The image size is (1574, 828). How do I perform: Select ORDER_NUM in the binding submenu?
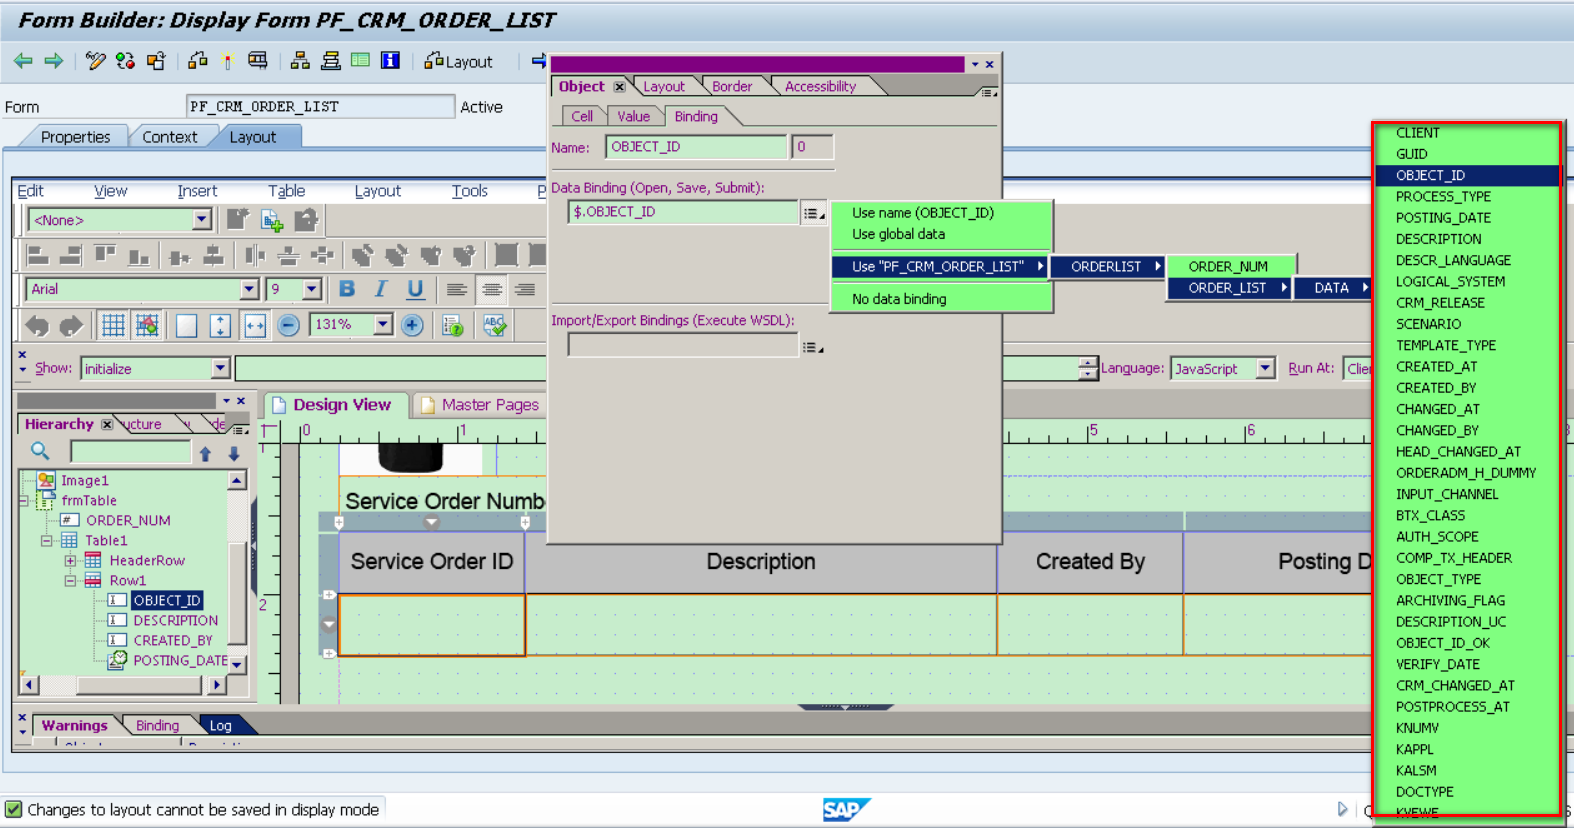[x=1228, y=267]
